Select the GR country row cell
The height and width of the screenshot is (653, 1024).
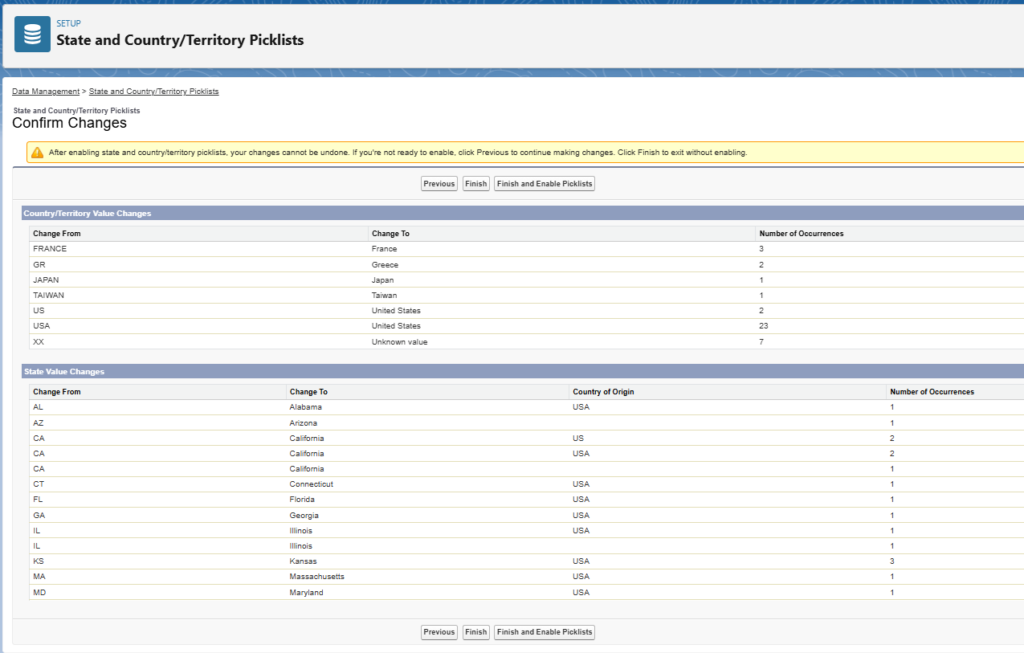pos(39,264)
